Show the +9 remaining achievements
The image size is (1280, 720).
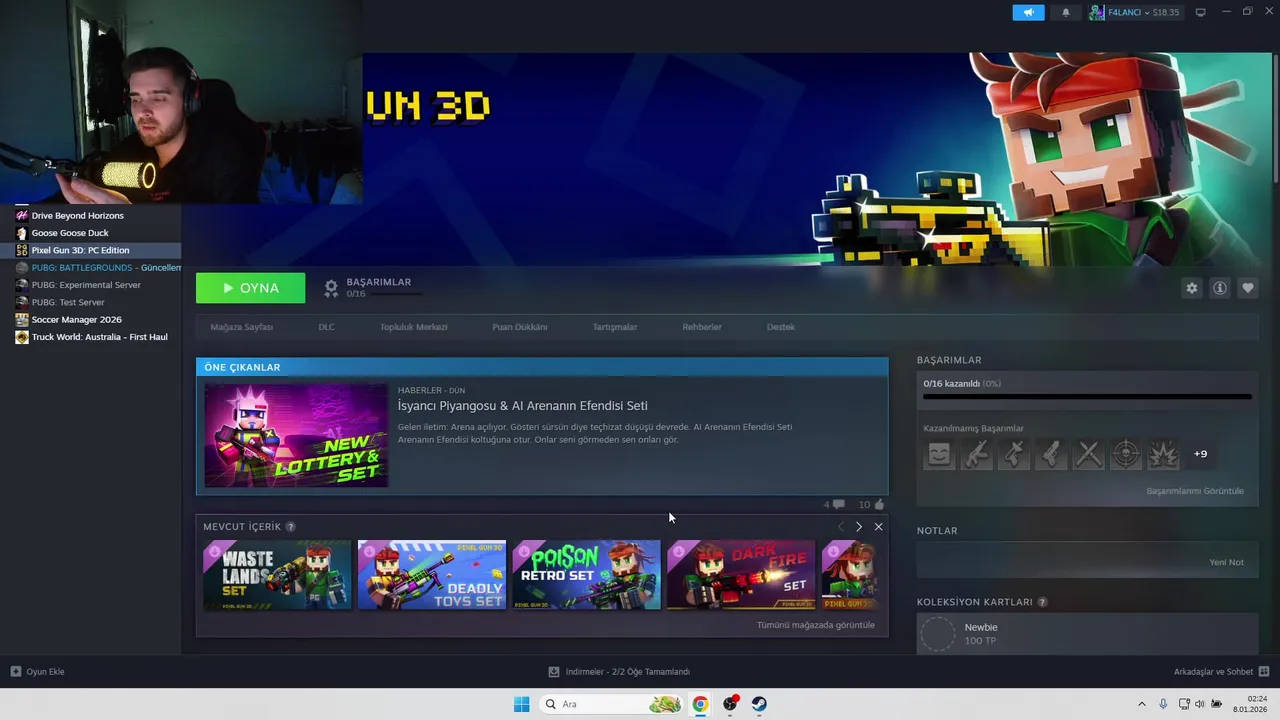pos(1200,454)
